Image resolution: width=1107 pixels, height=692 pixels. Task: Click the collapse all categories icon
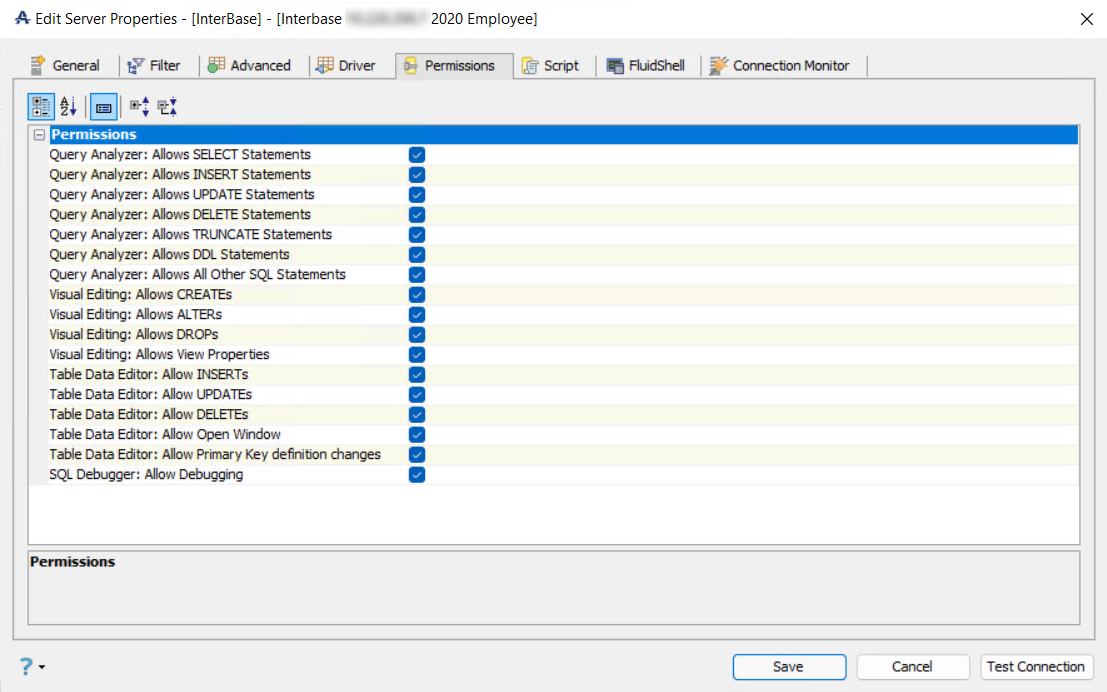click(167, 107)
